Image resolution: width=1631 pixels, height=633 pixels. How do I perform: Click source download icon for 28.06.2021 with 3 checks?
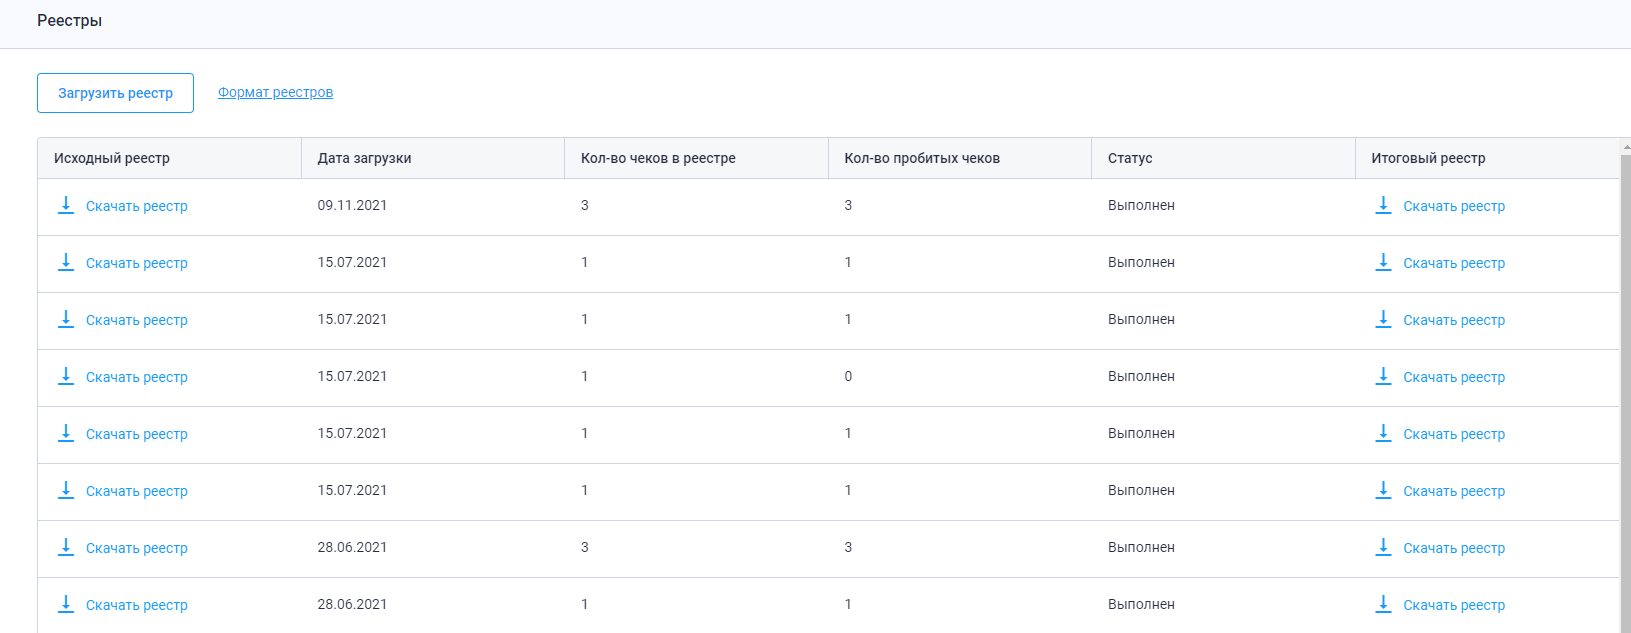pyautogui.click(x=66, y=547)
